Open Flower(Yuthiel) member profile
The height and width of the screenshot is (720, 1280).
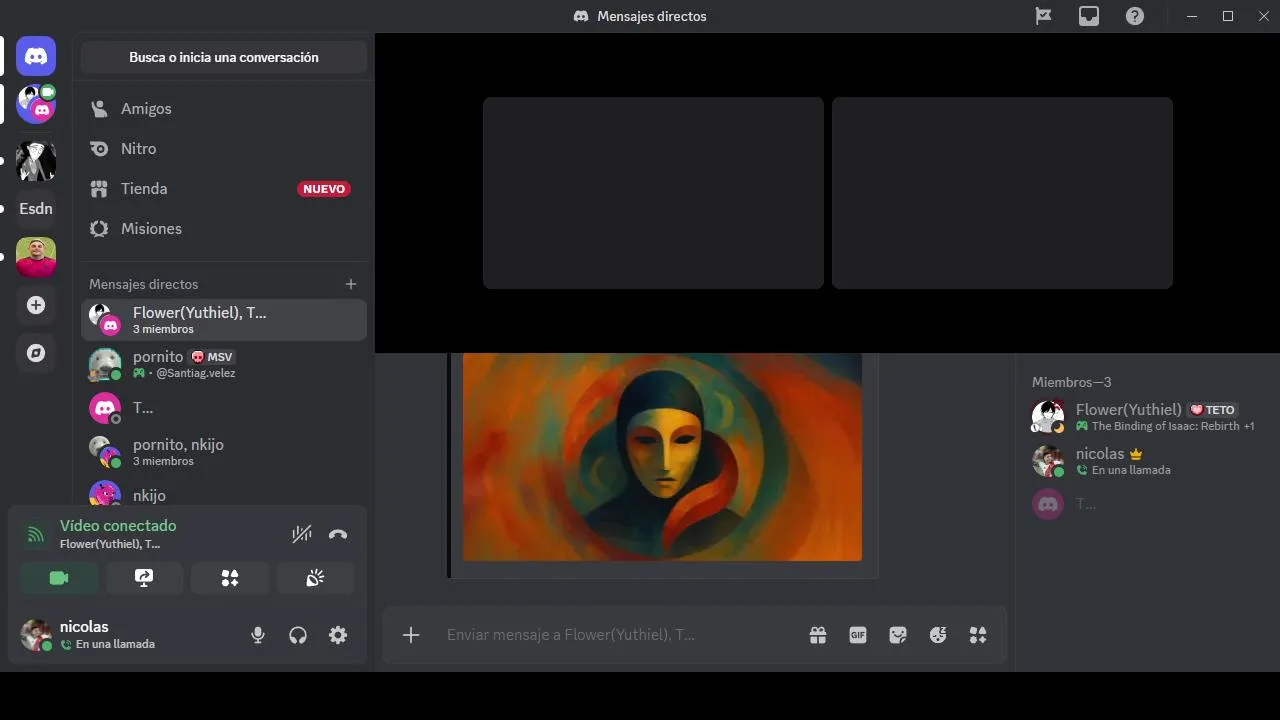tap(1147, 417)
